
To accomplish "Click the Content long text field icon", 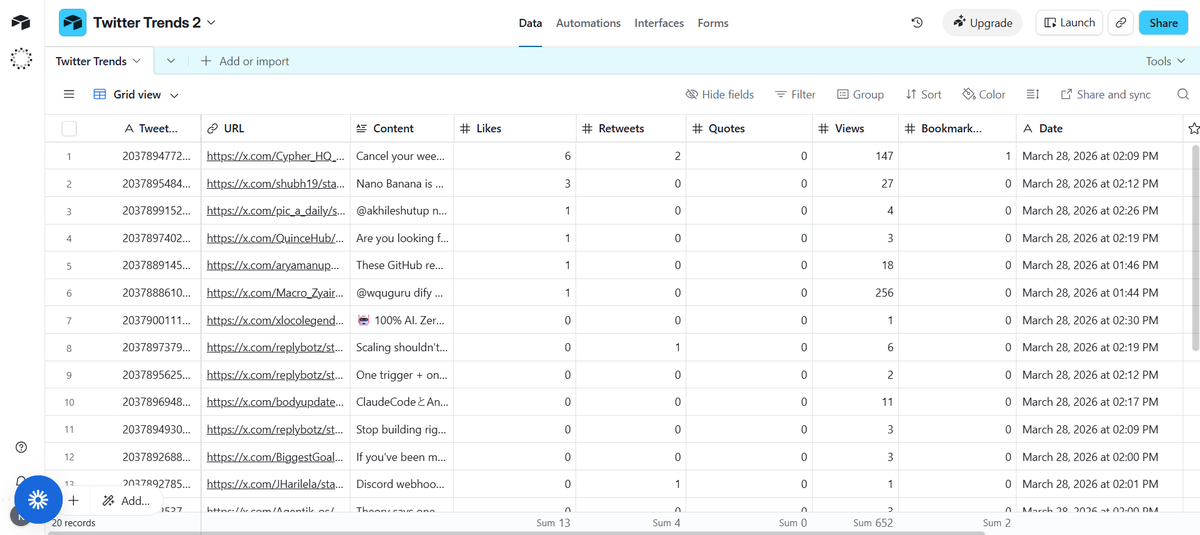I will 361,128.
